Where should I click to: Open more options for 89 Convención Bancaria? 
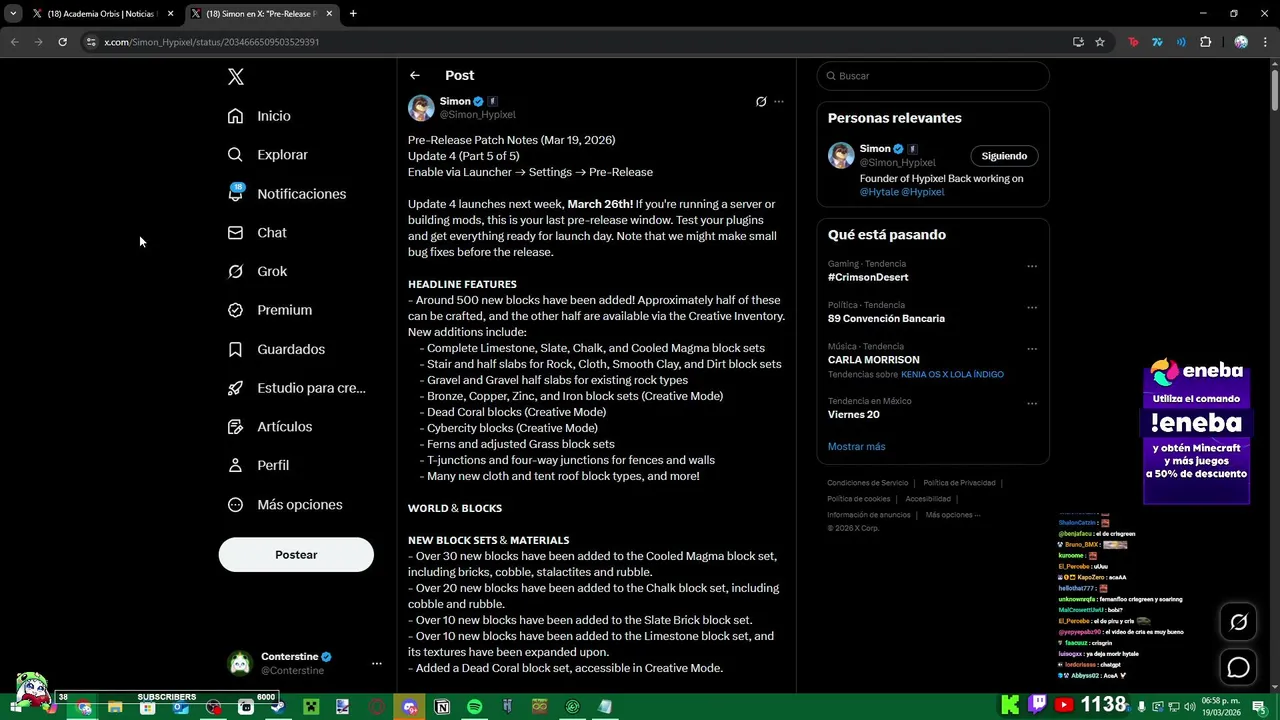tap(1032, 308)
